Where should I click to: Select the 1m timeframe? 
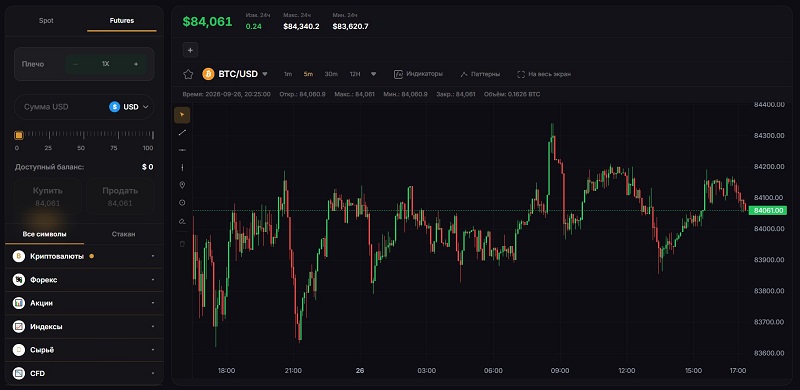[x=288, y=74]
